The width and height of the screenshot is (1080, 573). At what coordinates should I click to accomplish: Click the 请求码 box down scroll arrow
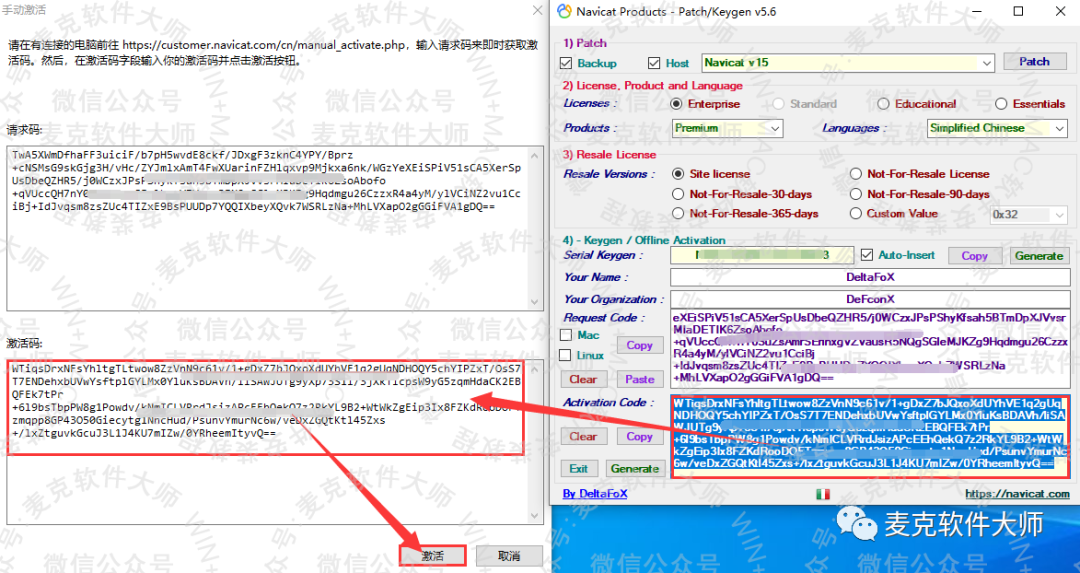(536, 302)
